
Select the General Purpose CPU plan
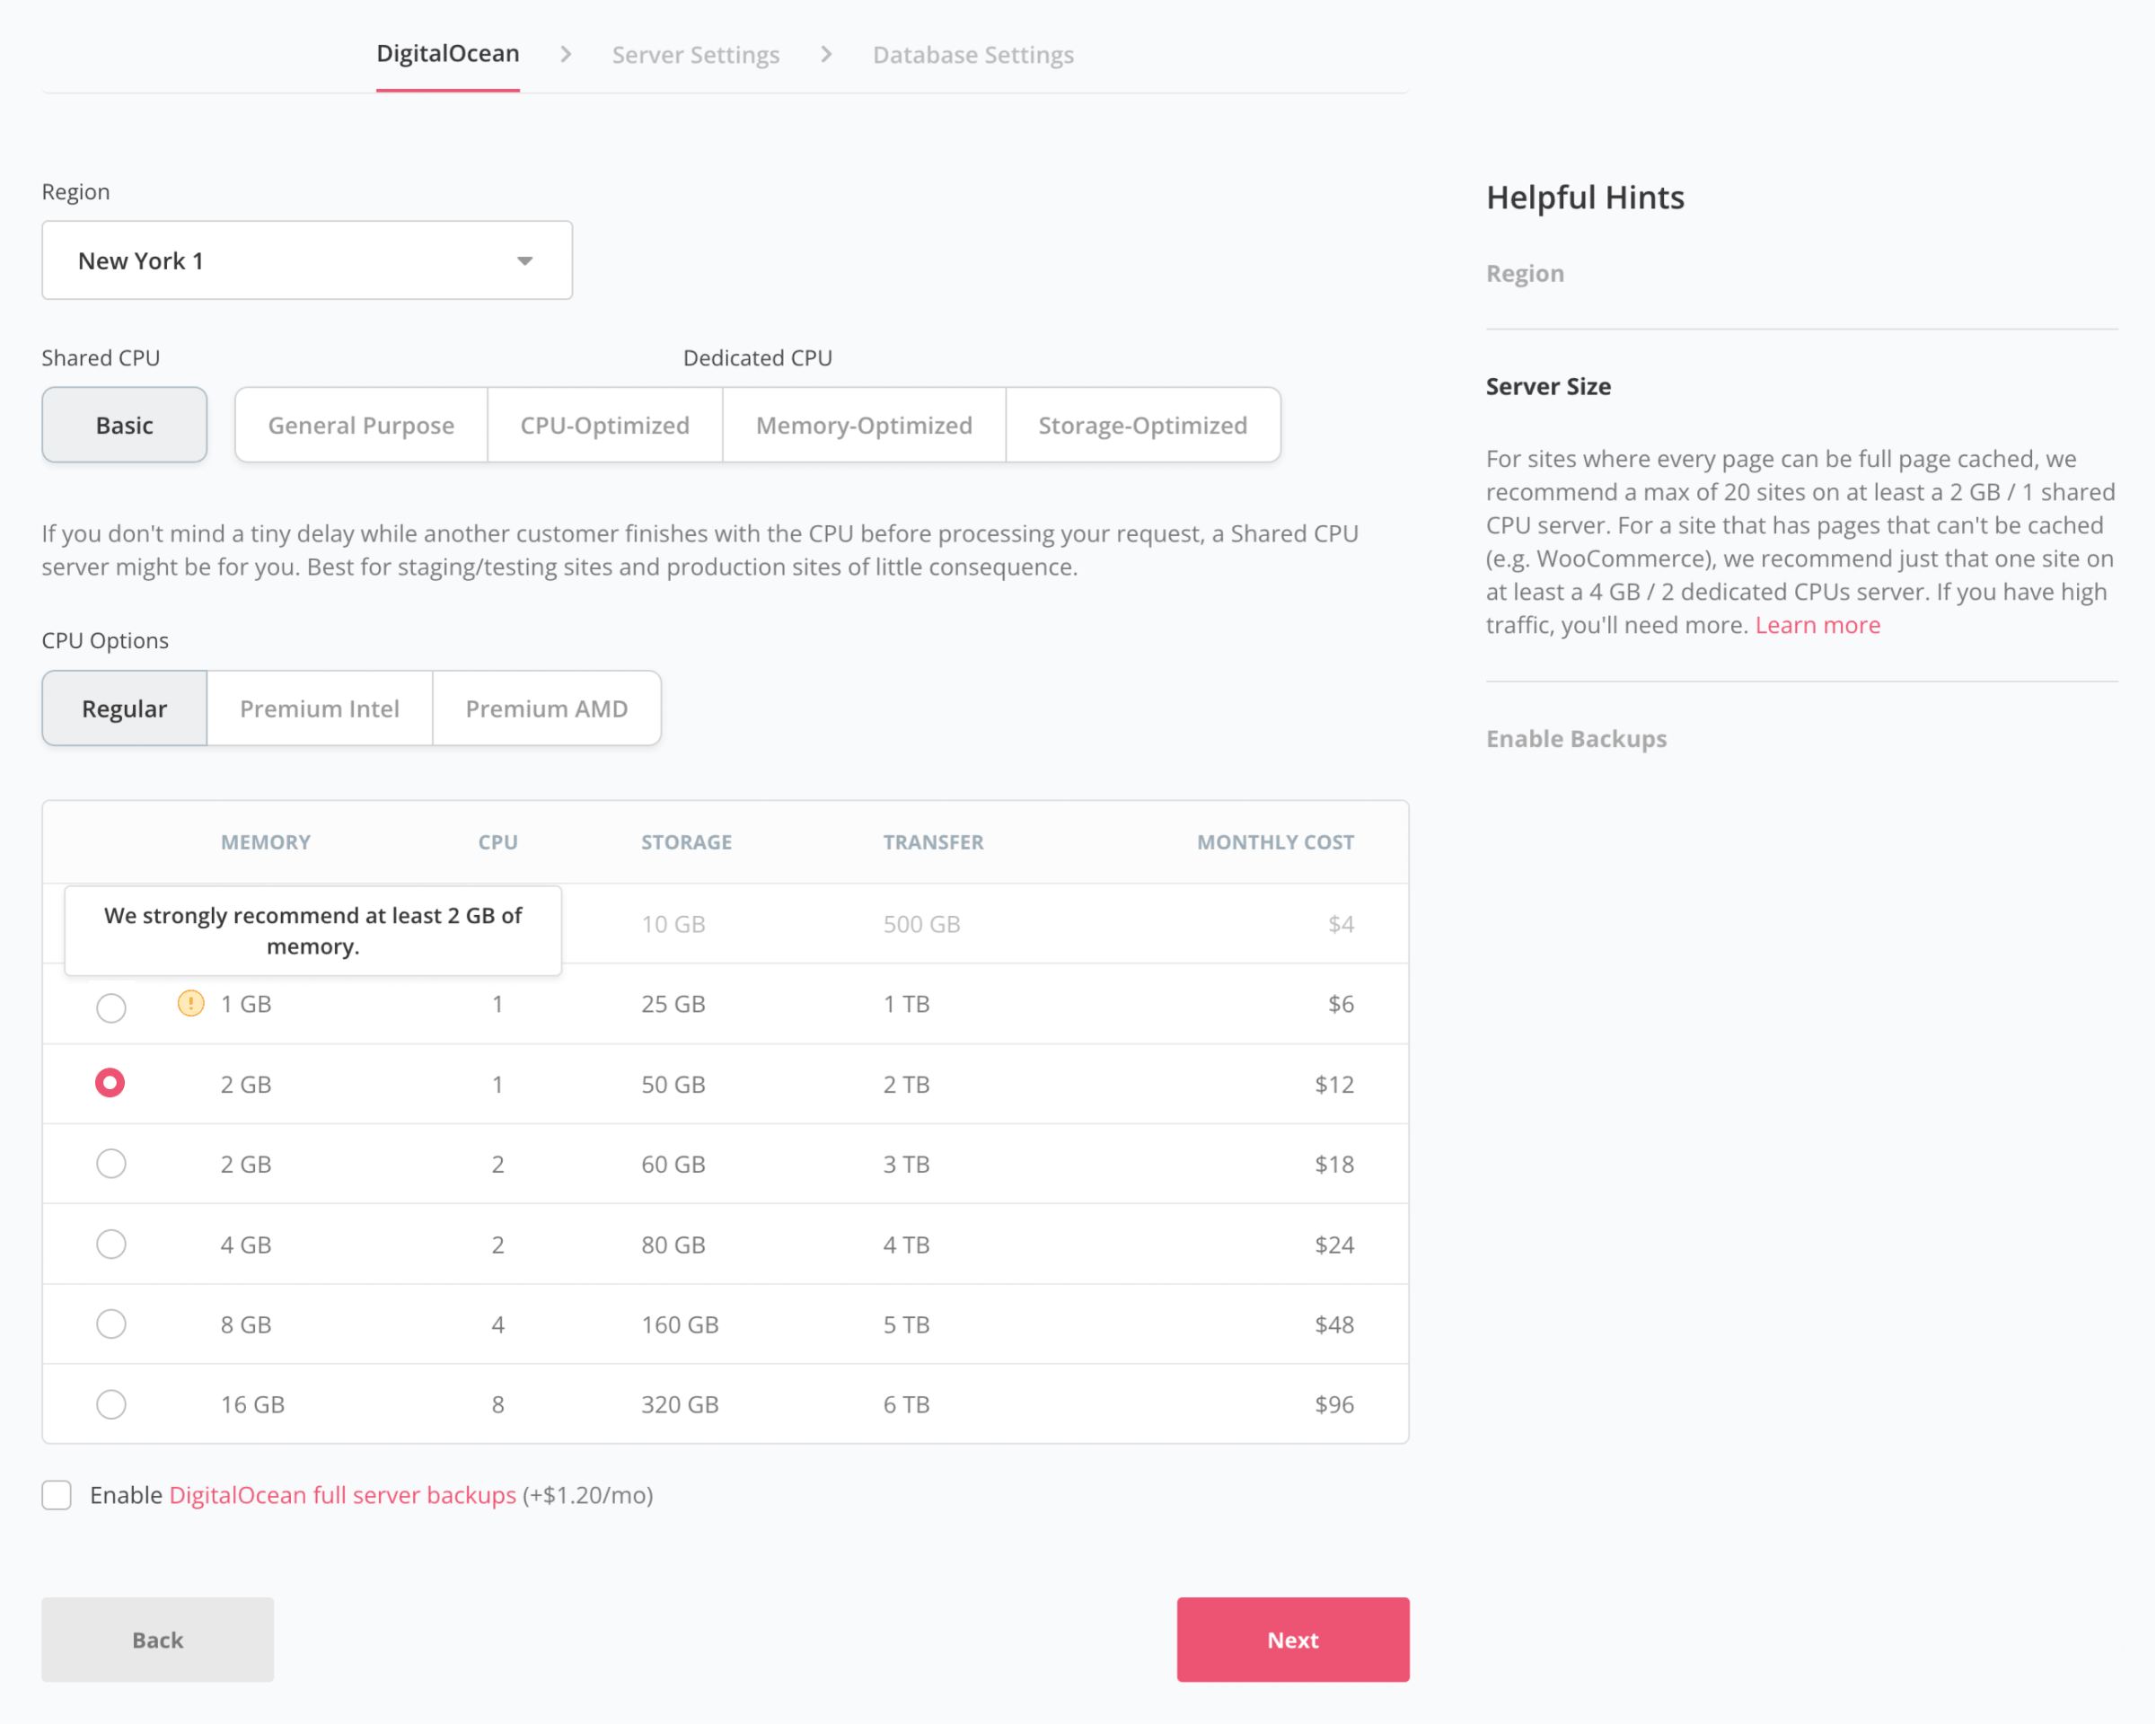tap(359, 424)
